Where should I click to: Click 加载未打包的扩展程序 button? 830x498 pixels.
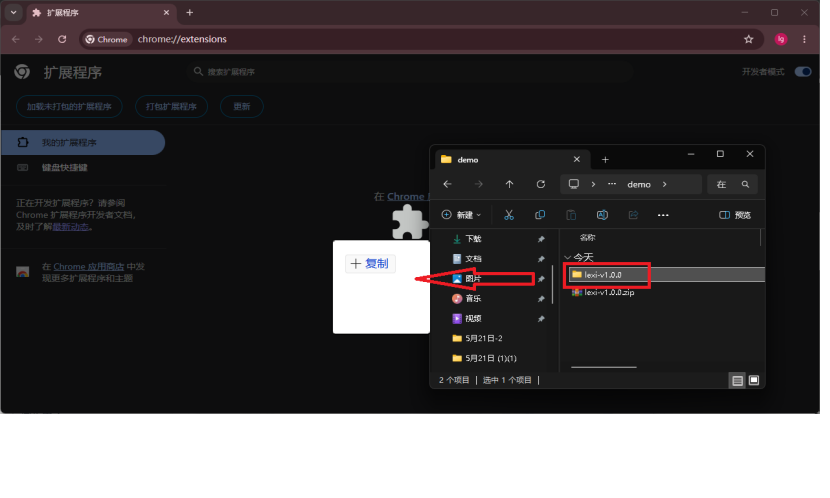click(x=69, y=107)
